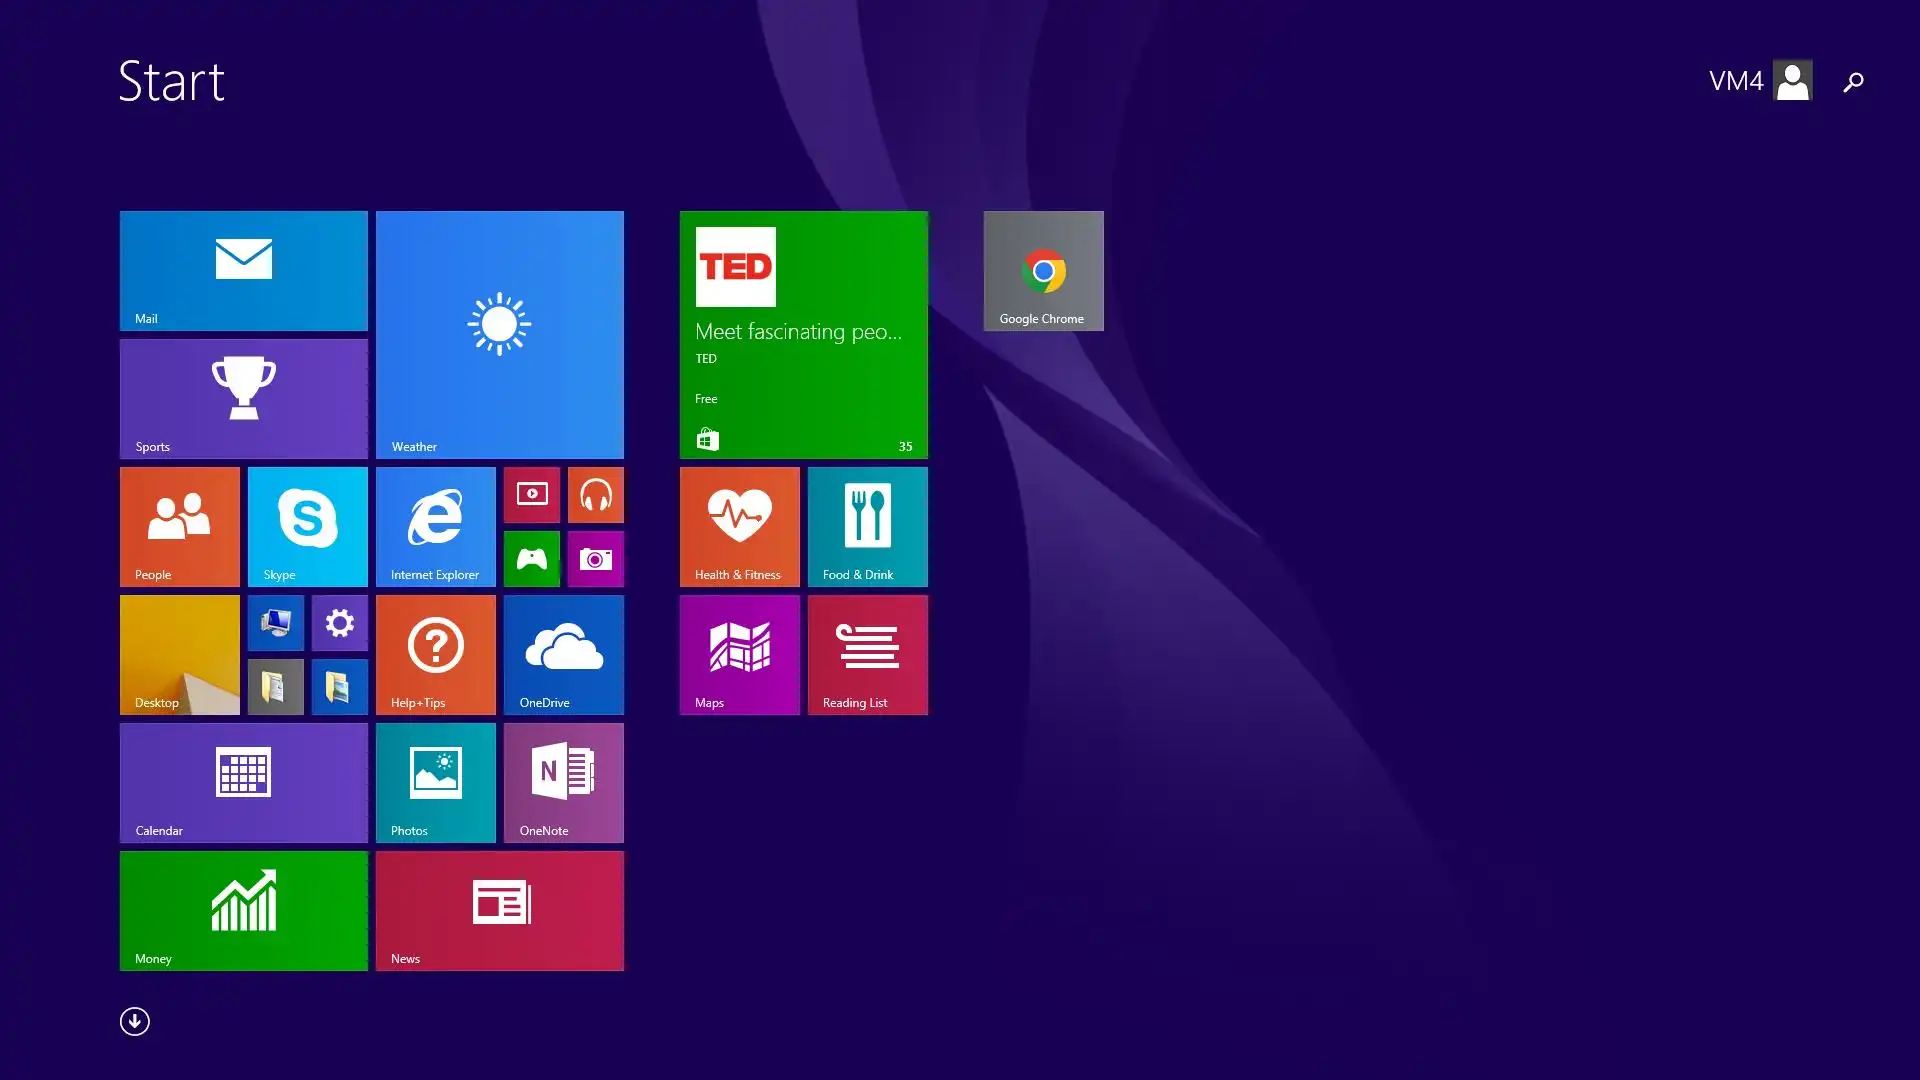Open the Weather tile

tap(499, 334)
